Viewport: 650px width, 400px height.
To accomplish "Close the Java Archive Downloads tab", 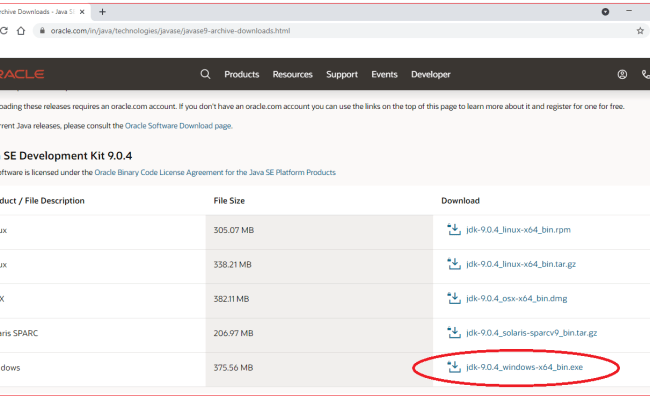I will (x=82, y=12).
